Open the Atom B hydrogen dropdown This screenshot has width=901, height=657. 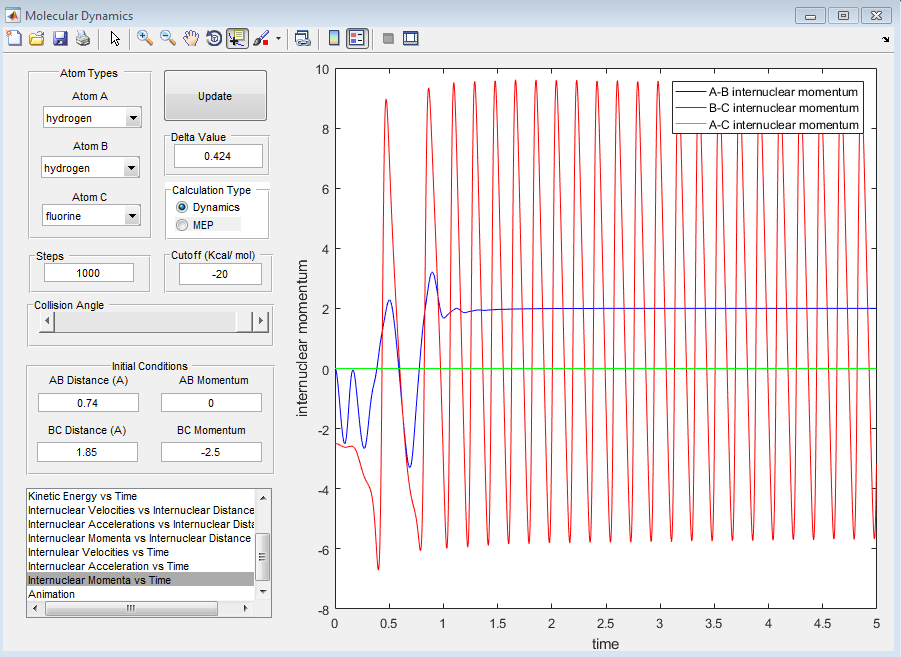(90, 168)
